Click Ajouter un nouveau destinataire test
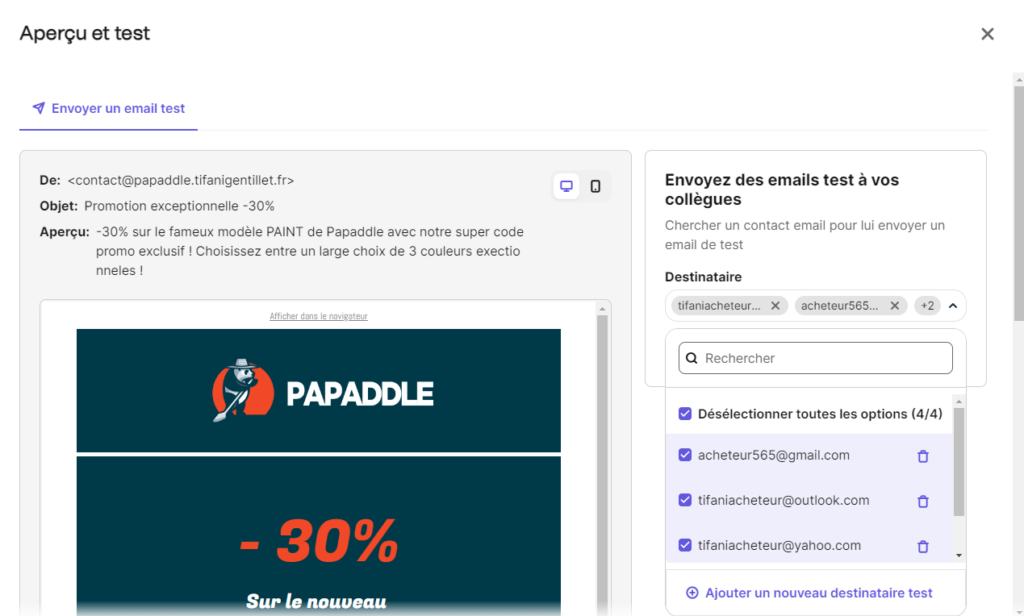The height and width of the screenshot is (616, 1024). tap(809, 593)
